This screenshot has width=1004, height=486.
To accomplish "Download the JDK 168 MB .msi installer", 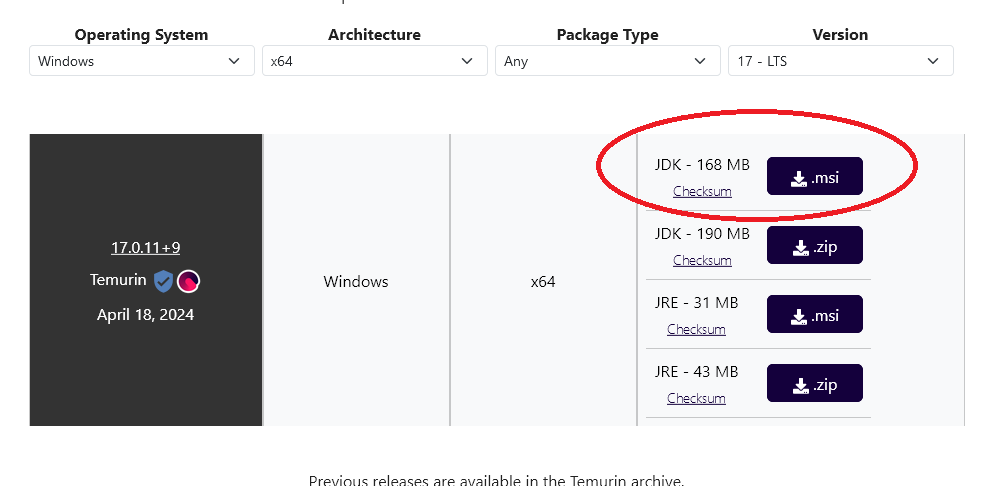I will tap(814, 176).
